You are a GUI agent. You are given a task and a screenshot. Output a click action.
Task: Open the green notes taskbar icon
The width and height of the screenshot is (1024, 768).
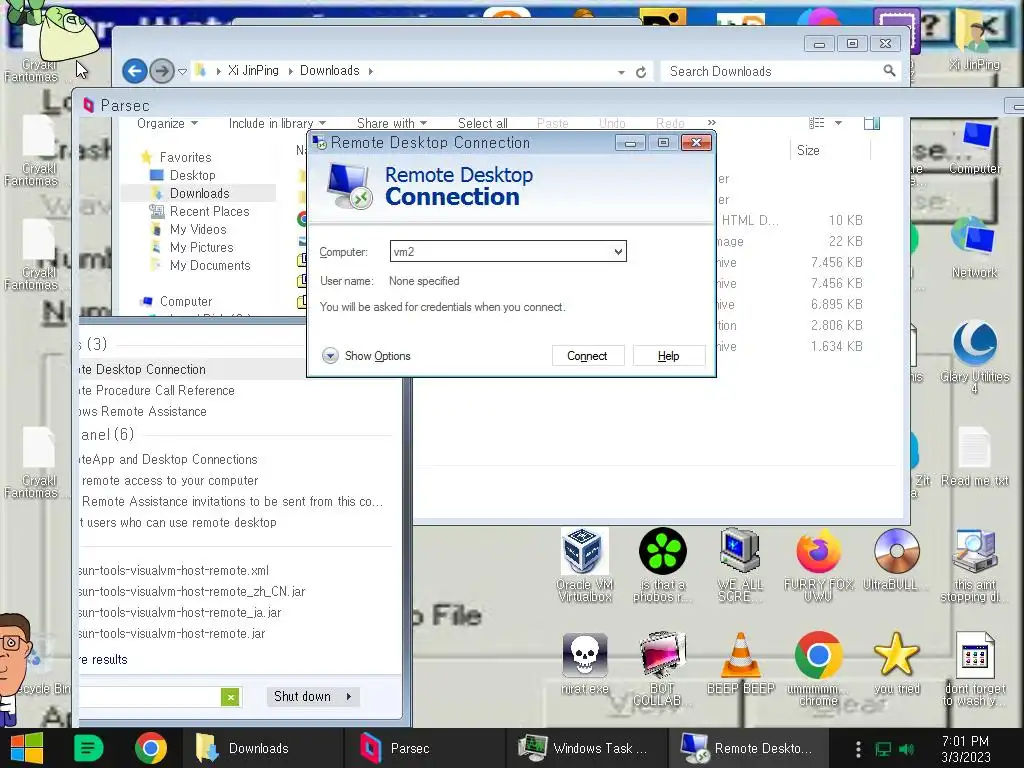[88, 748]
